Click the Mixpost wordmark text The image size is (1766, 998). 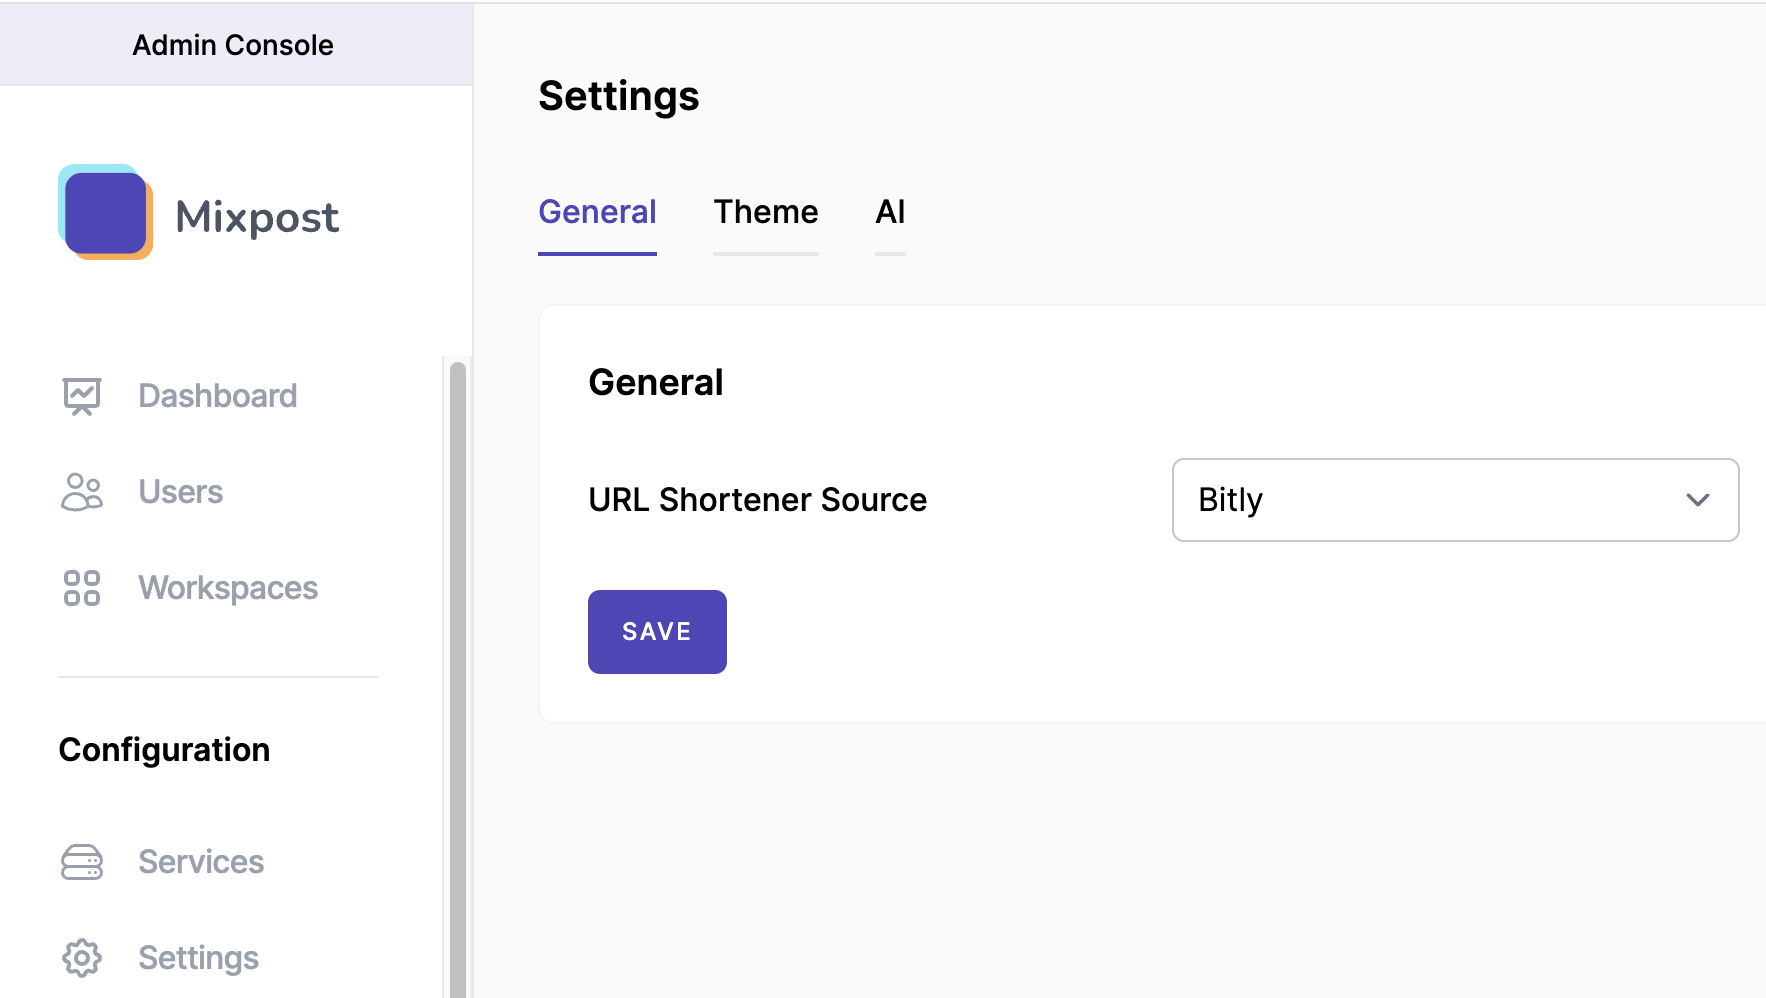tap(257, 217)
